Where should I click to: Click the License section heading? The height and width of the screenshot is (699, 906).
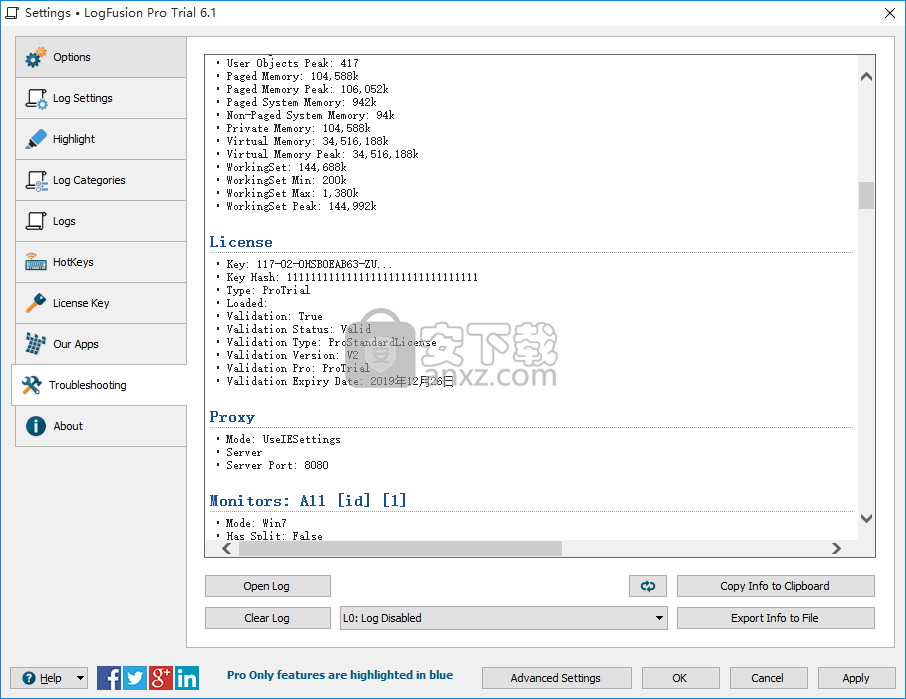point(241,242)
